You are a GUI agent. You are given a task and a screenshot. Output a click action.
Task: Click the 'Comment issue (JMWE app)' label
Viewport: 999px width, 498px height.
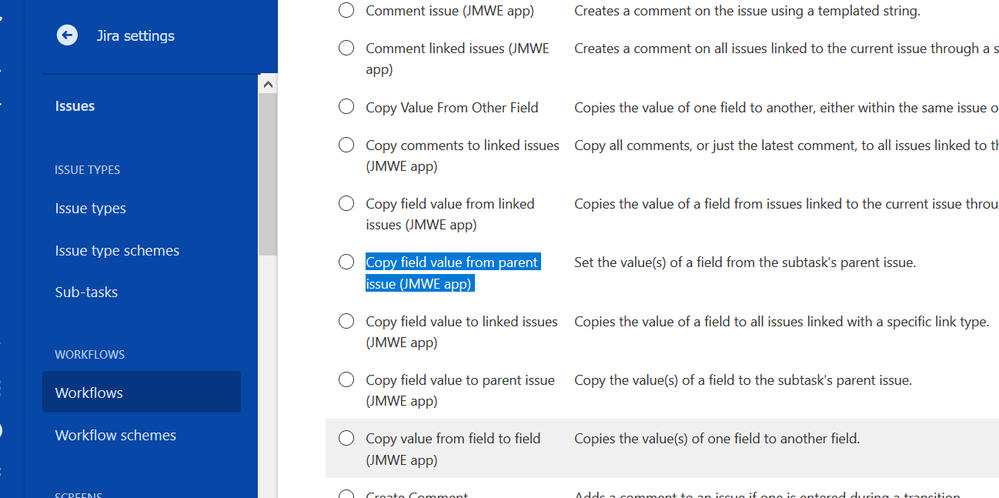click(450, 11)
